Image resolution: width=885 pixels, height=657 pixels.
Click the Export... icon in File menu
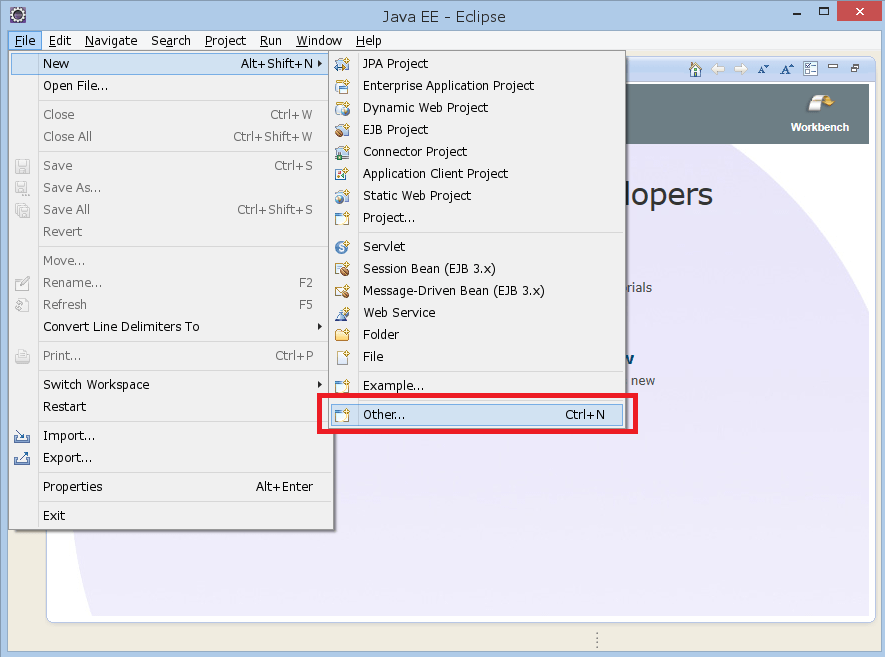22,458
